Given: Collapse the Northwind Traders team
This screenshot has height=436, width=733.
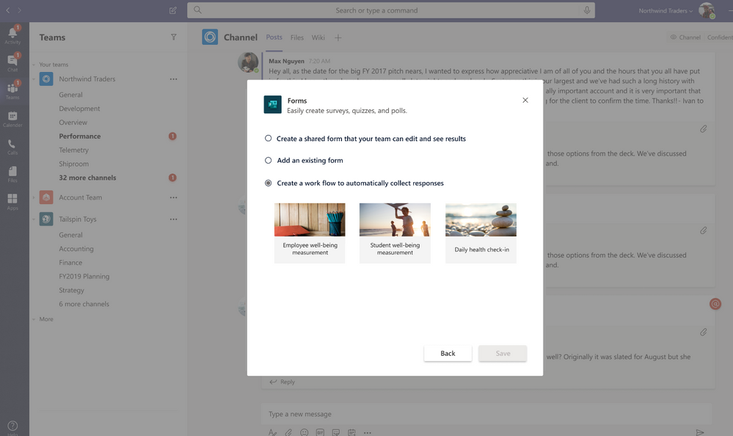Looking at the screenshot, I should click(34, 79).
